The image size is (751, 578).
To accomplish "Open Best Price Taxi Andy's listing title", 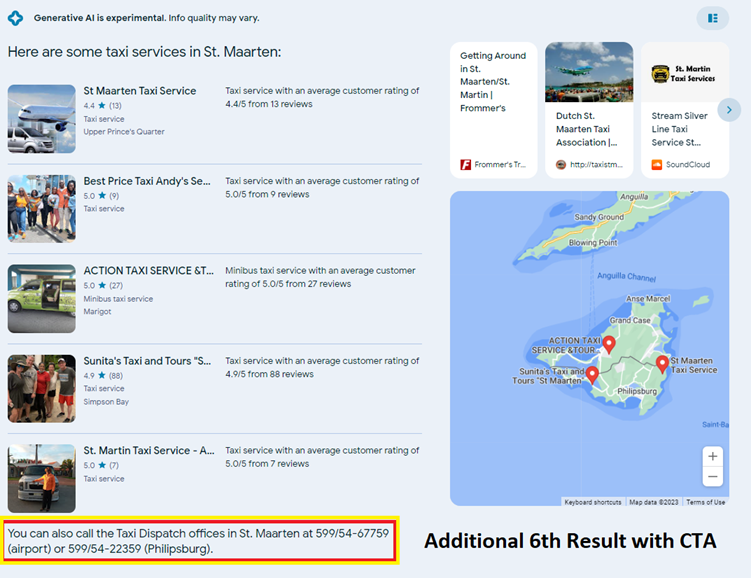I will coord(147,181).
